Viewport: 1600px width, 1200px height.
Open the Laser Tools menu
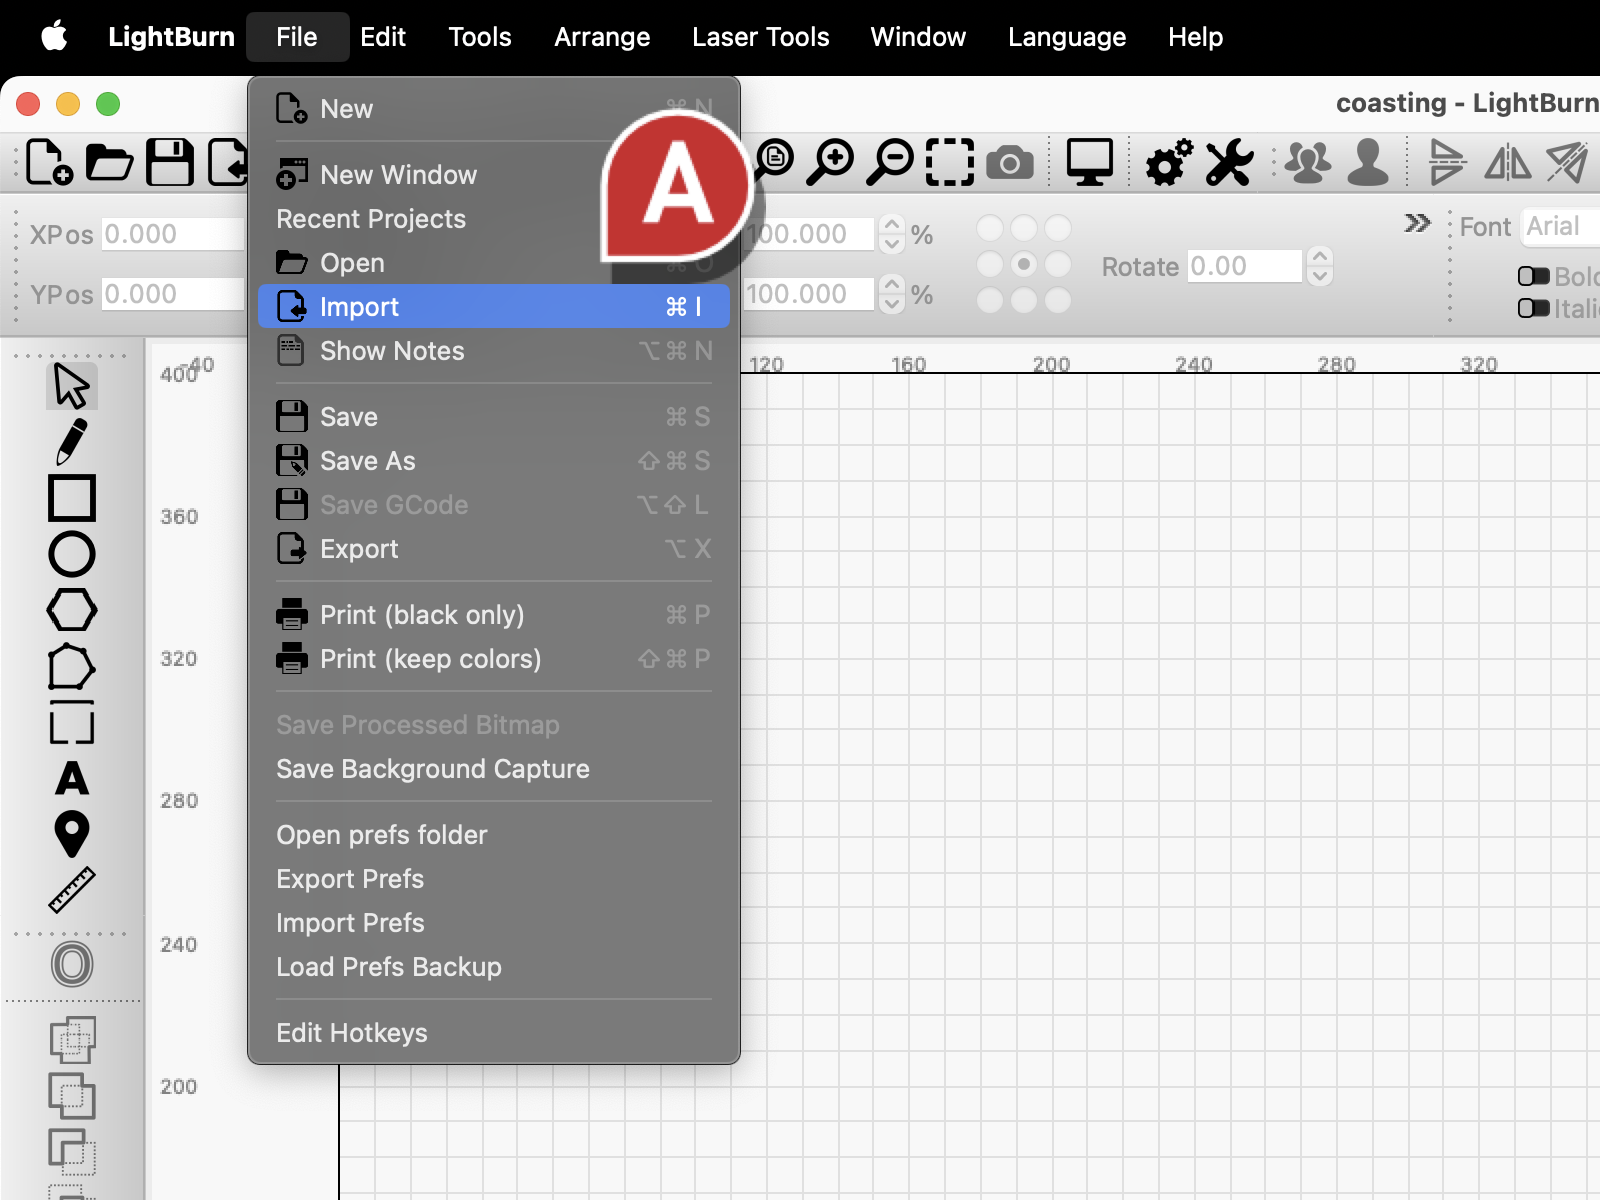pyautogui.click(x=760, y=37)
